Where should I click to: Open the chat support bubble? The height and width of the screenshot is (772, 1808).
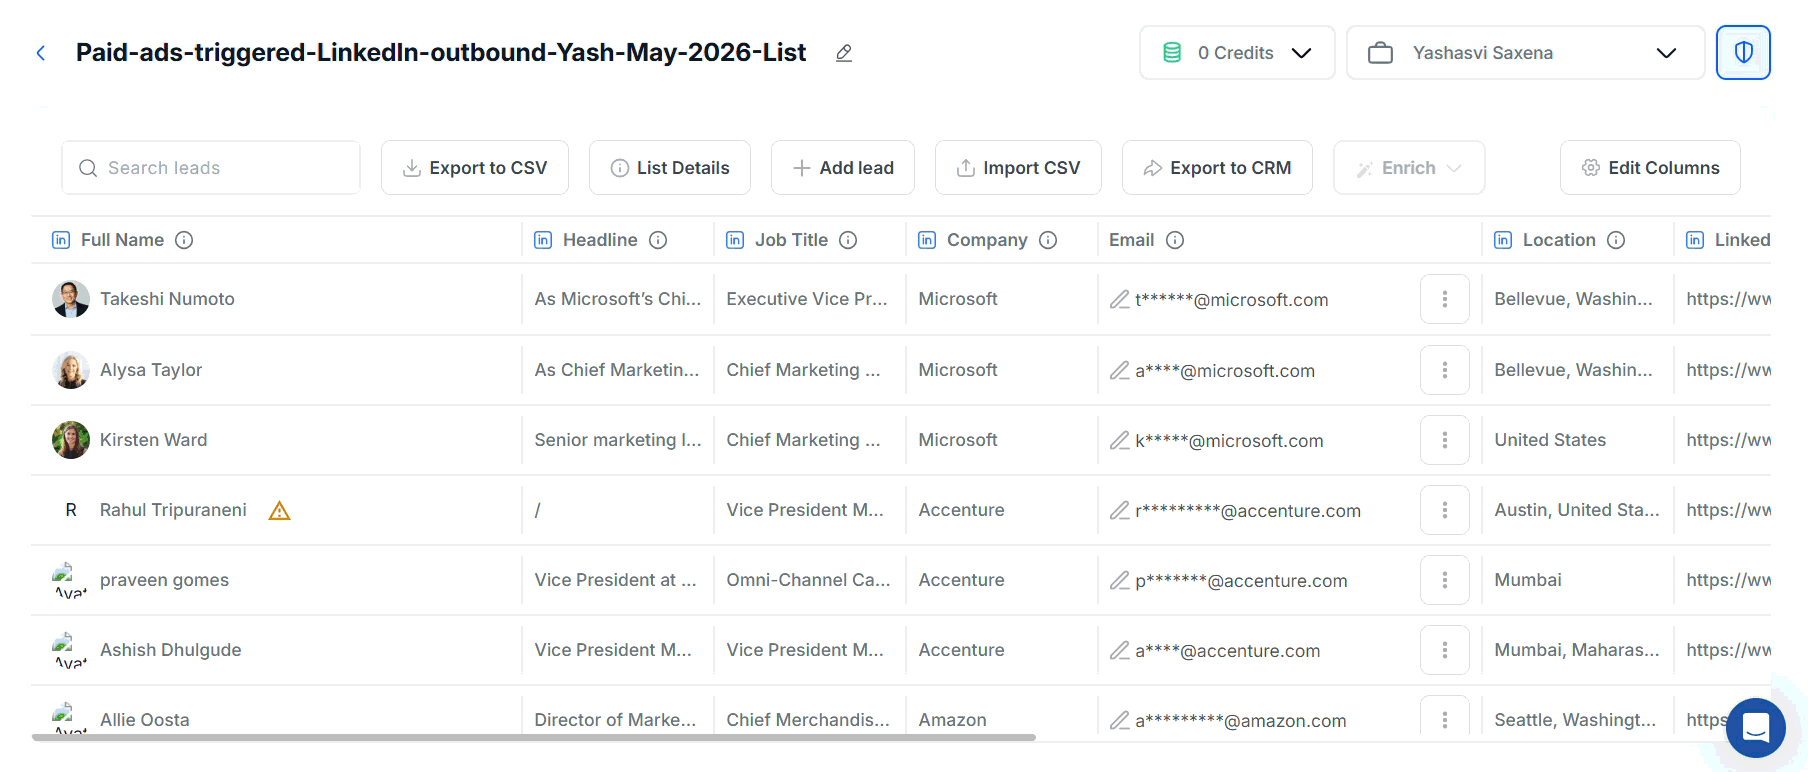(1755, 728)
